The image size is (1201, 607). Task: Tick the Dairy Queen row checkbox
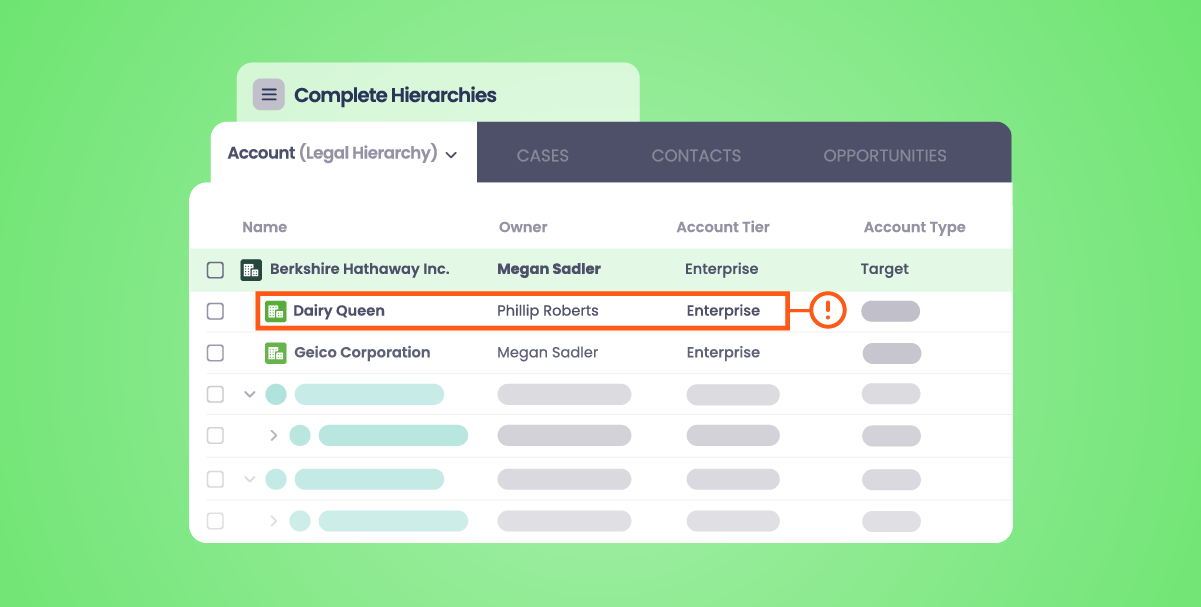click(215, 311)
